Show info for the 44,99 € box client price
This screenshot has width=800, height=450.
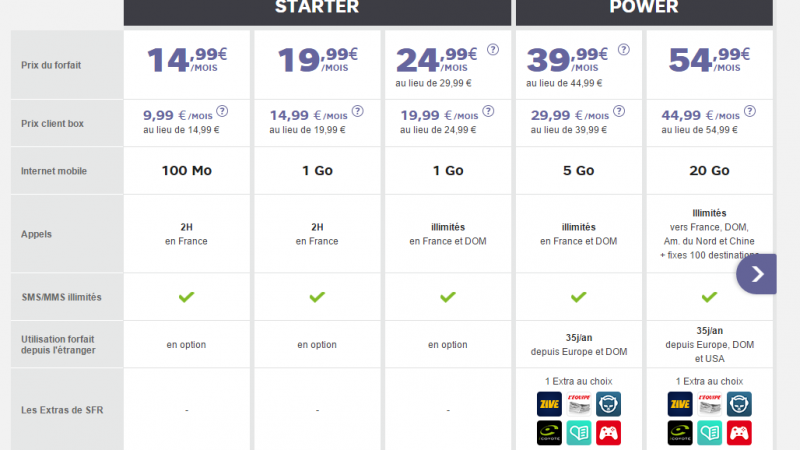click(745, 112)
